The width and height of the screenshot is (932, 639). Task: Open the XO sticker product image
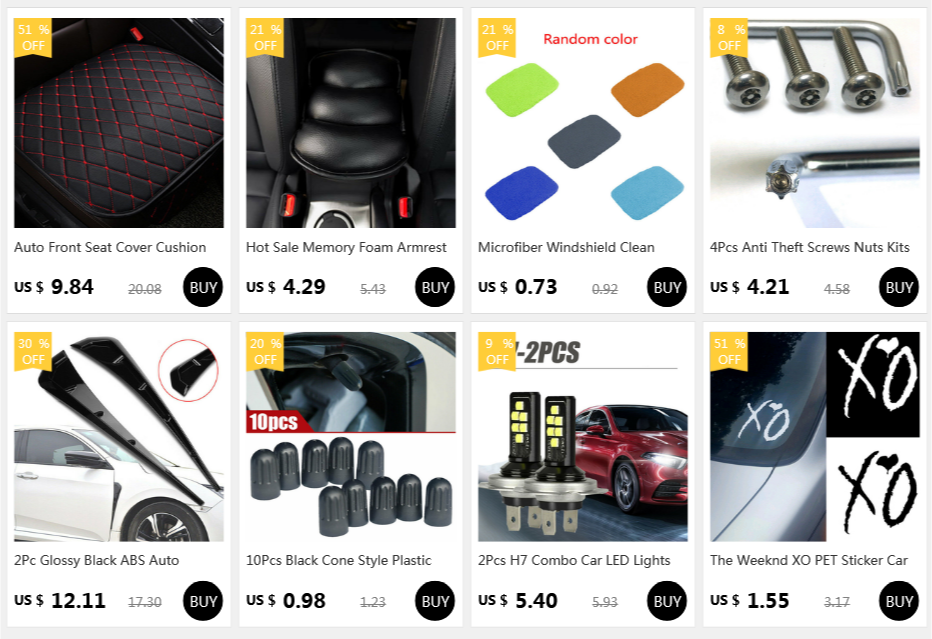pyautogui.click(x=814, y=436)
